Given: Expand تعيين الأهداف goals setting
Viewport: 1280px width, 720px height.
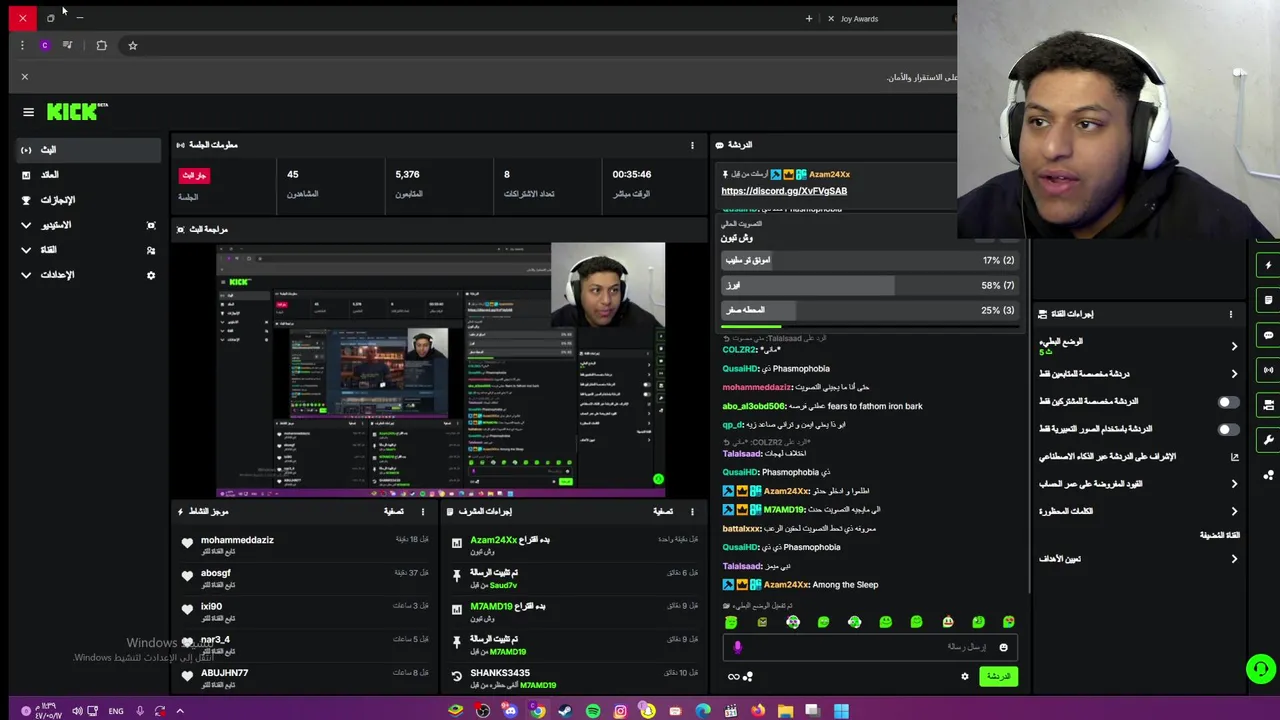Looking at the screenshot, I should click(1138, 559).
